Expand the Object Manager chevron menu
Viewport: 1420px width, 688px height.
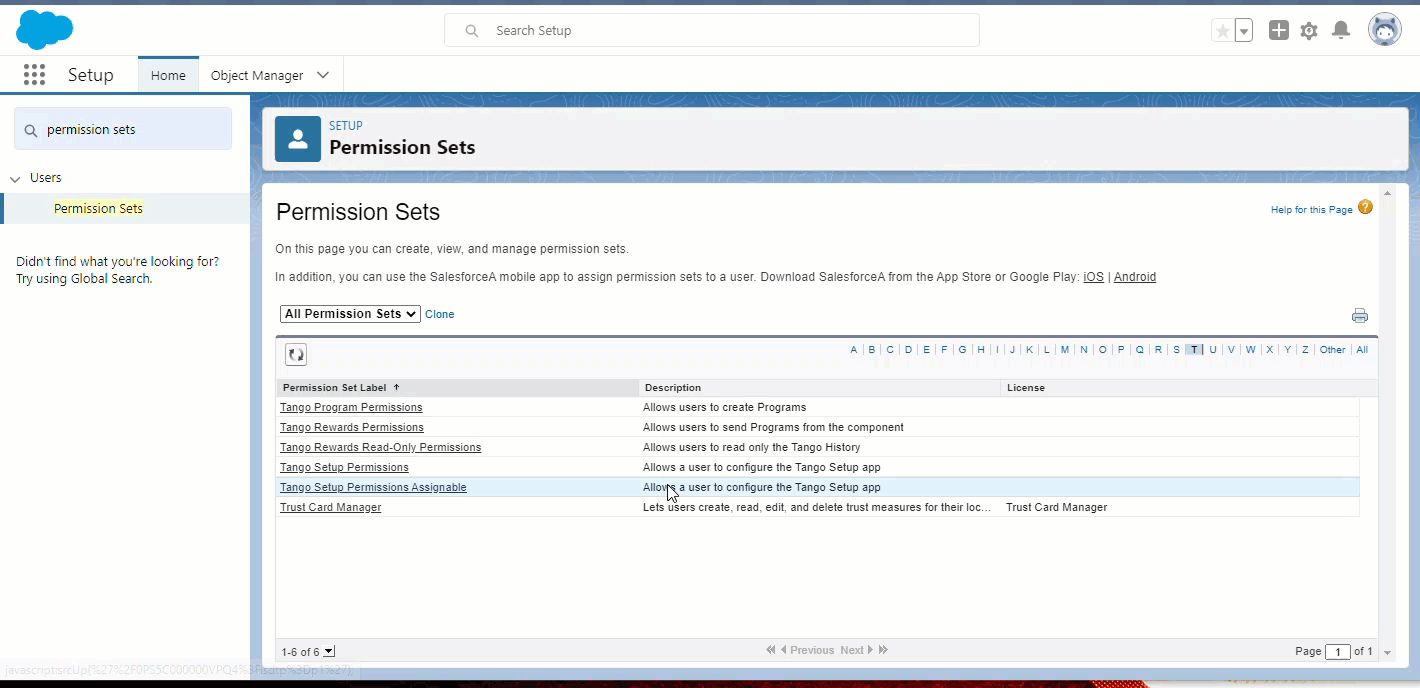click(x=322, y=74)
